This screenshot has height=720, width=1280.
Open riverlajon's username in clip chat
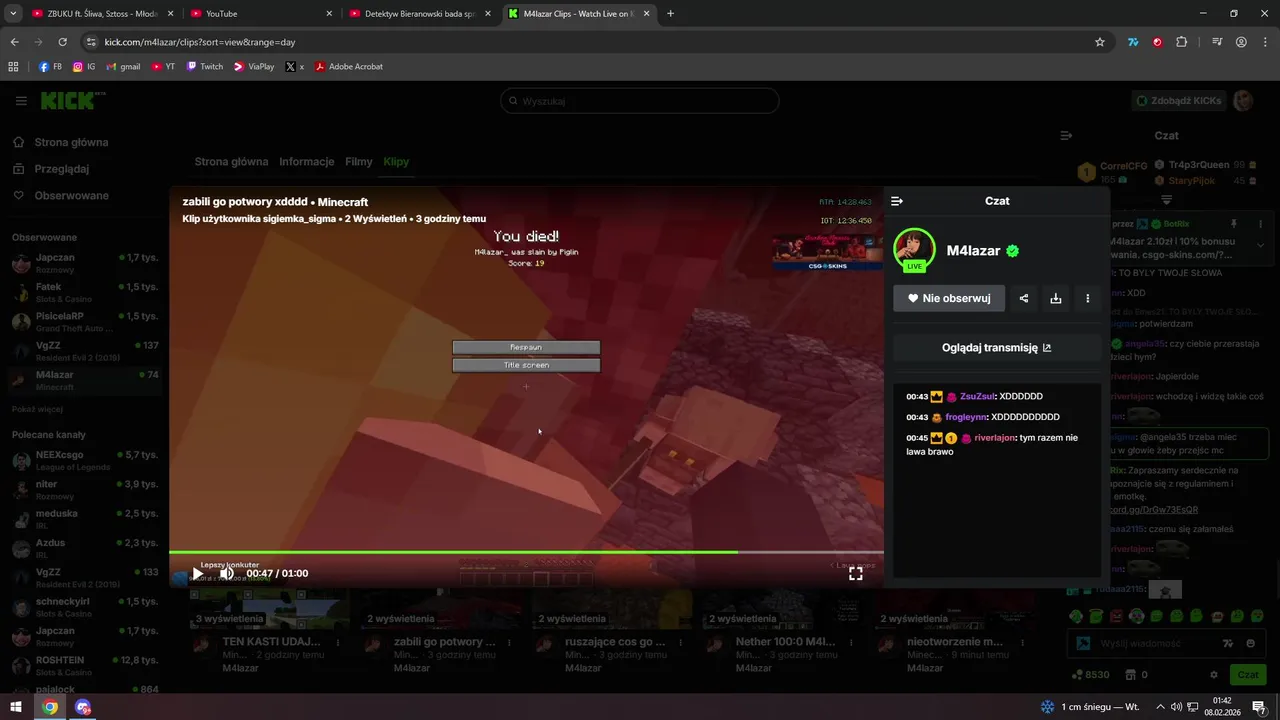[x=995, y=438]
